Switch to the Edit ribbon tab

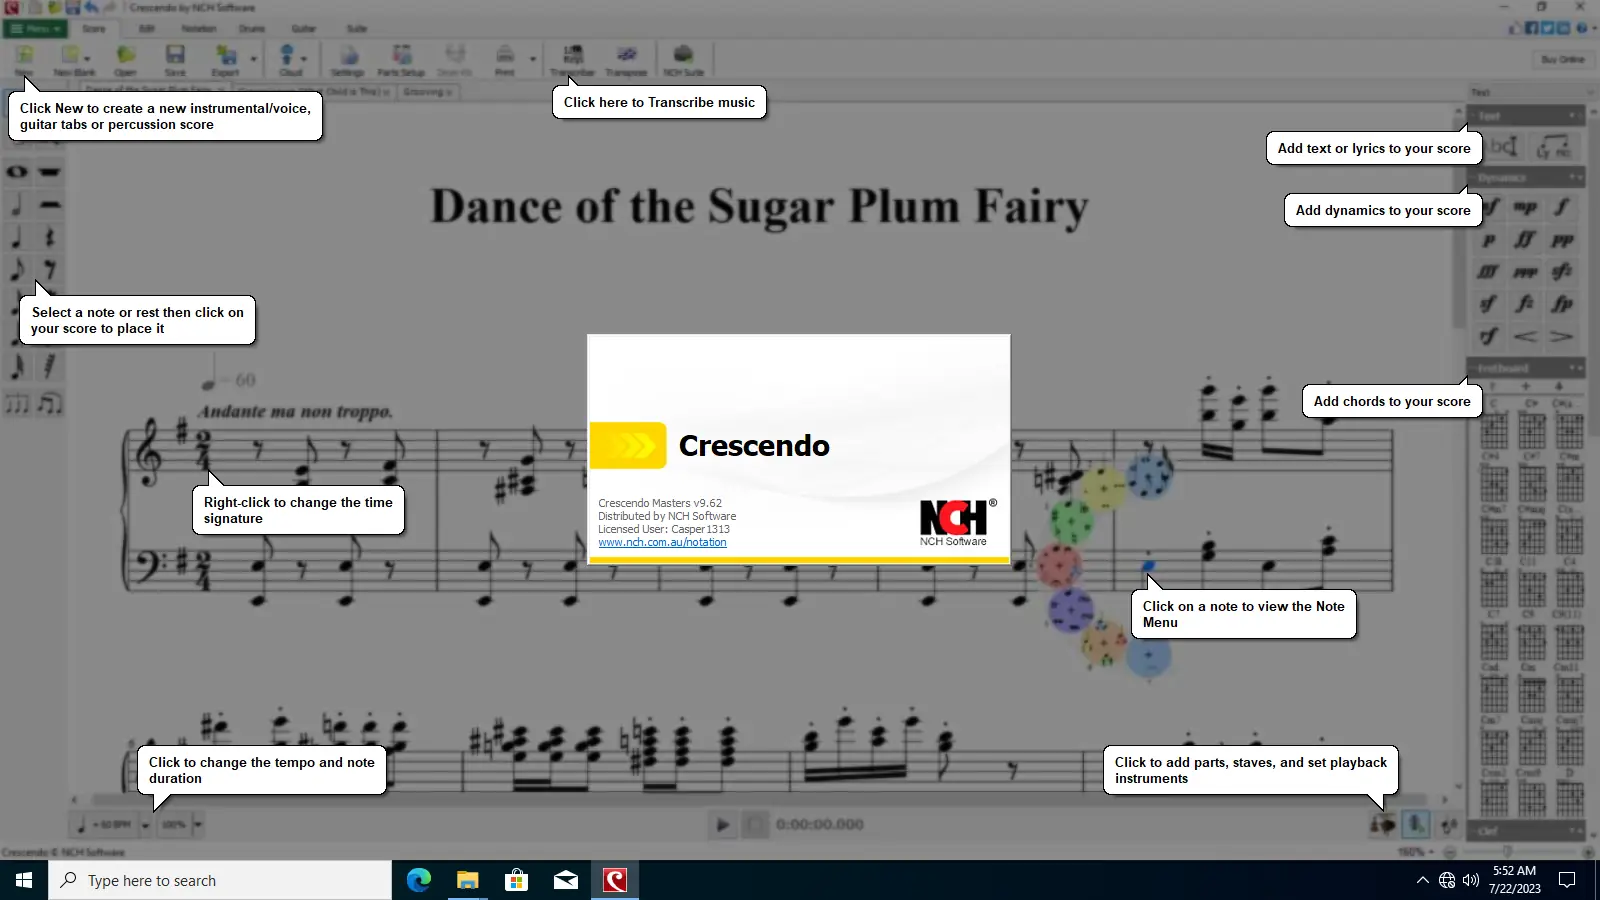pyautogui.click(x=147, y=28)
